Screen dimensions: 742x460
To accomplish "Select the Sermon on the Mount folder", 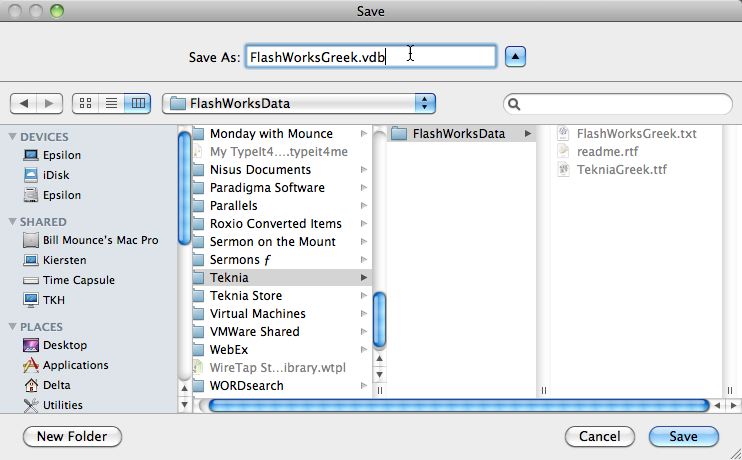I will 272,241.
